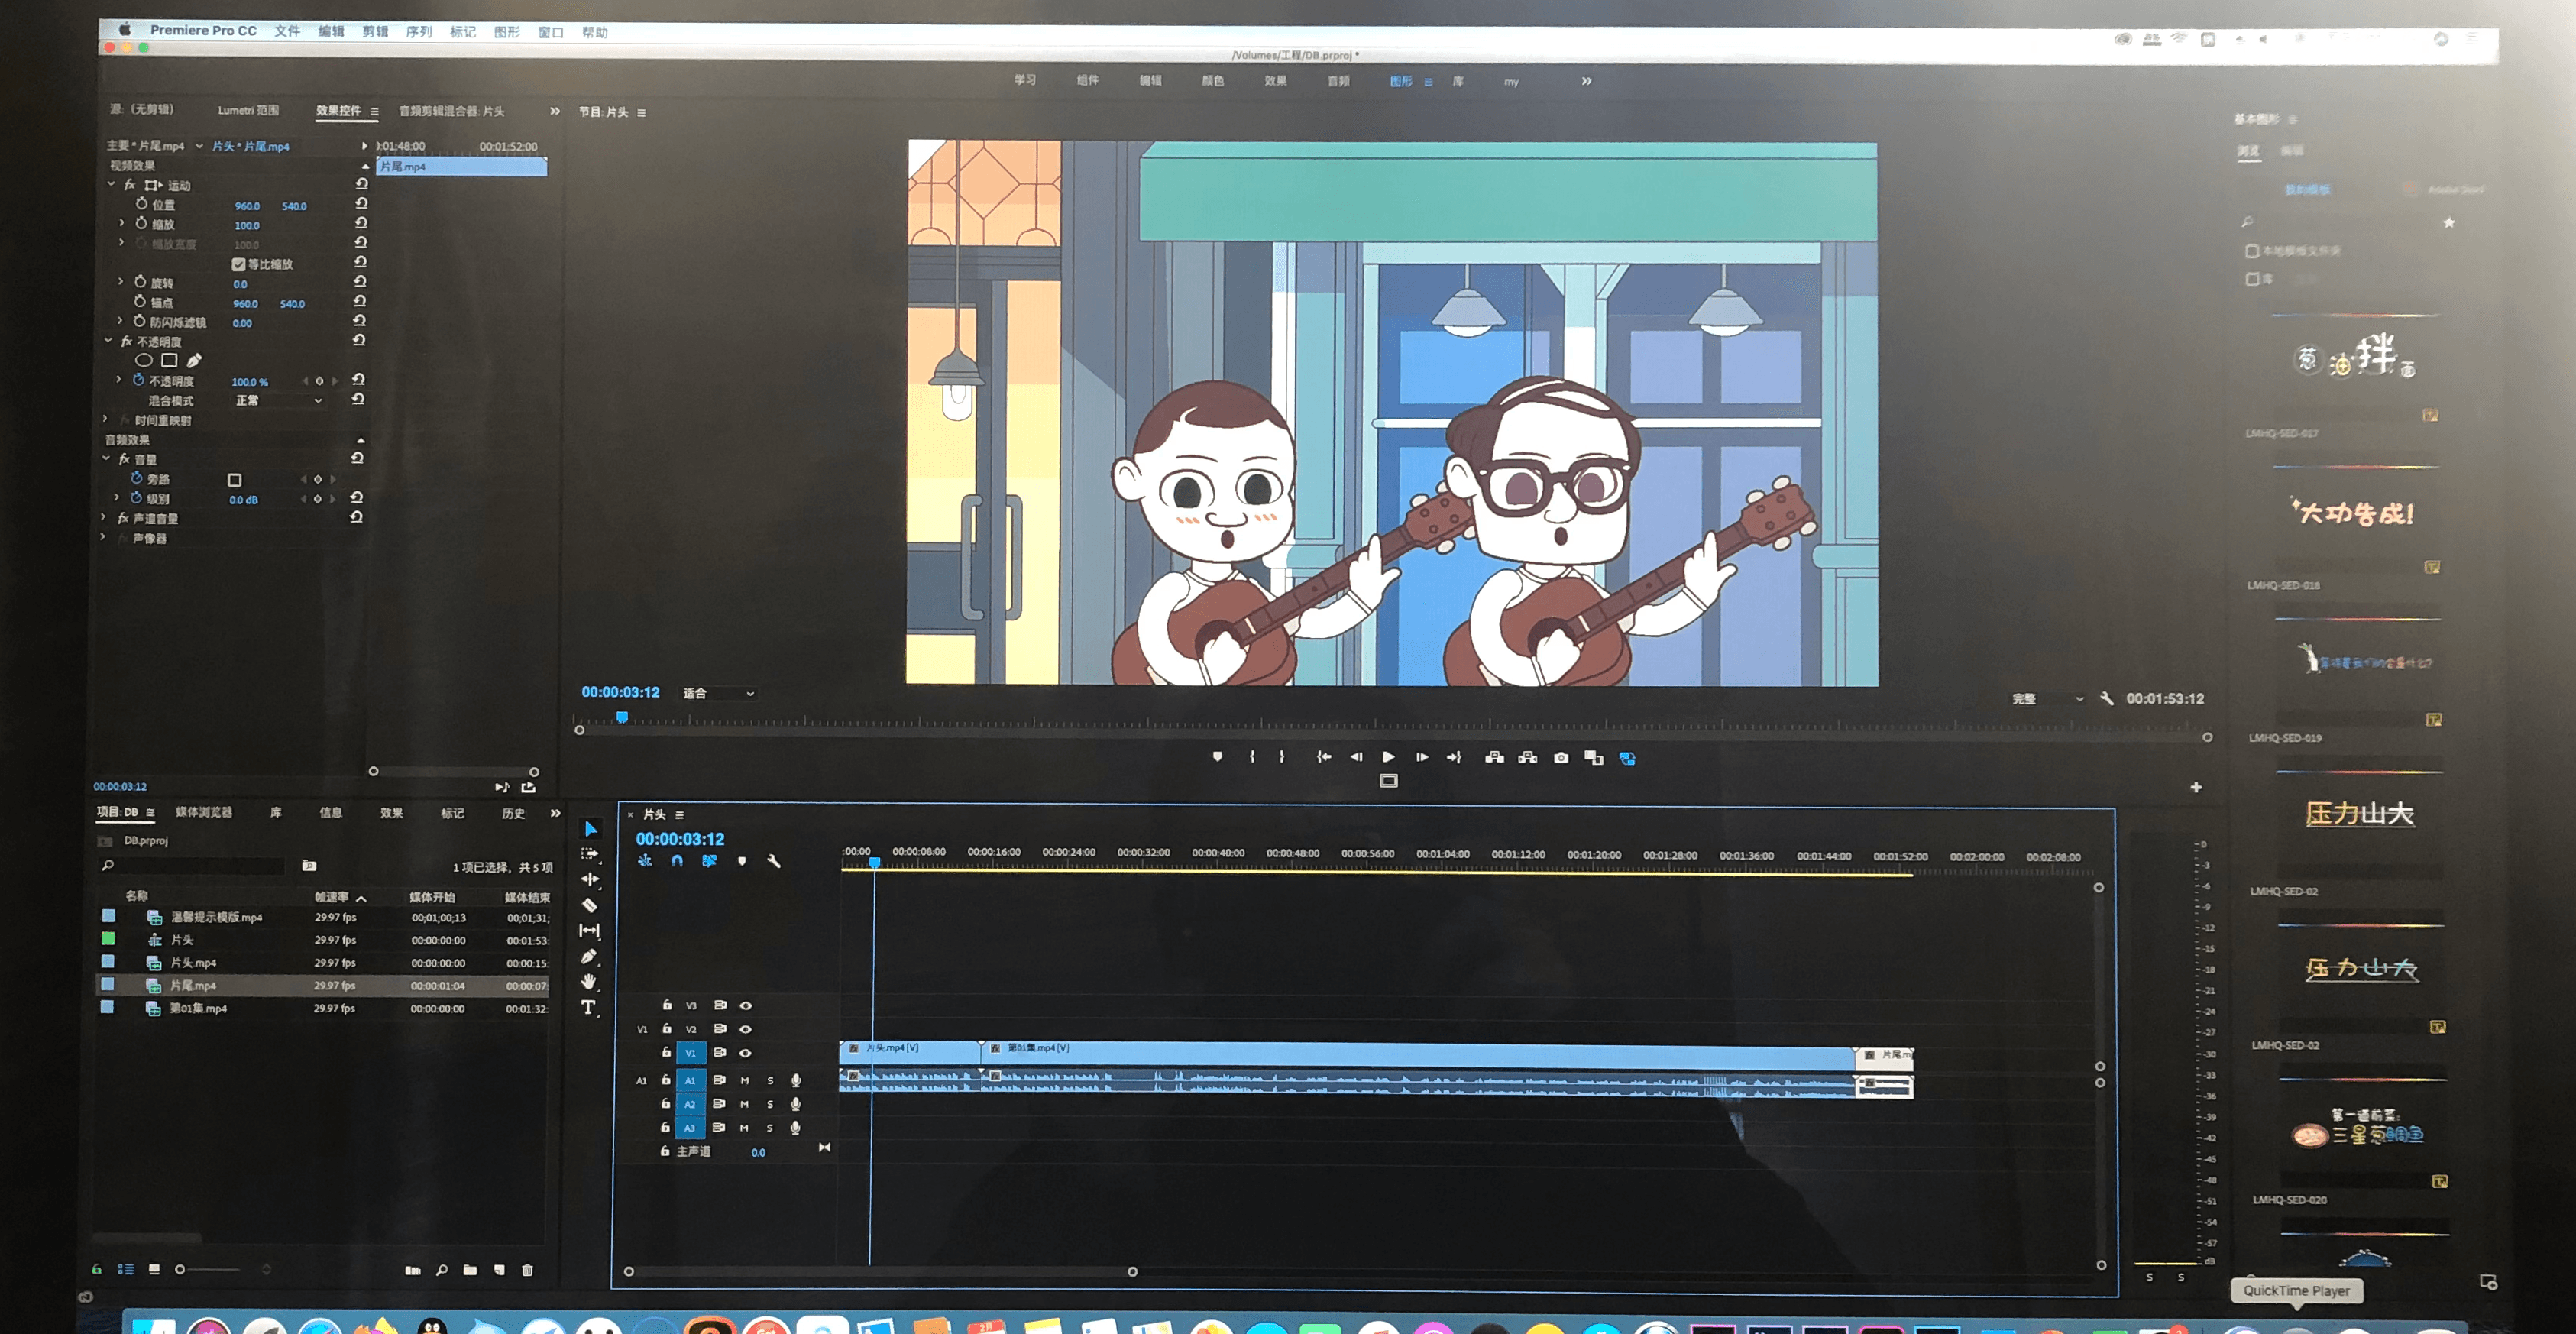
Task: Select 片尾.mp4 in project panel
Action: point(192,985)
